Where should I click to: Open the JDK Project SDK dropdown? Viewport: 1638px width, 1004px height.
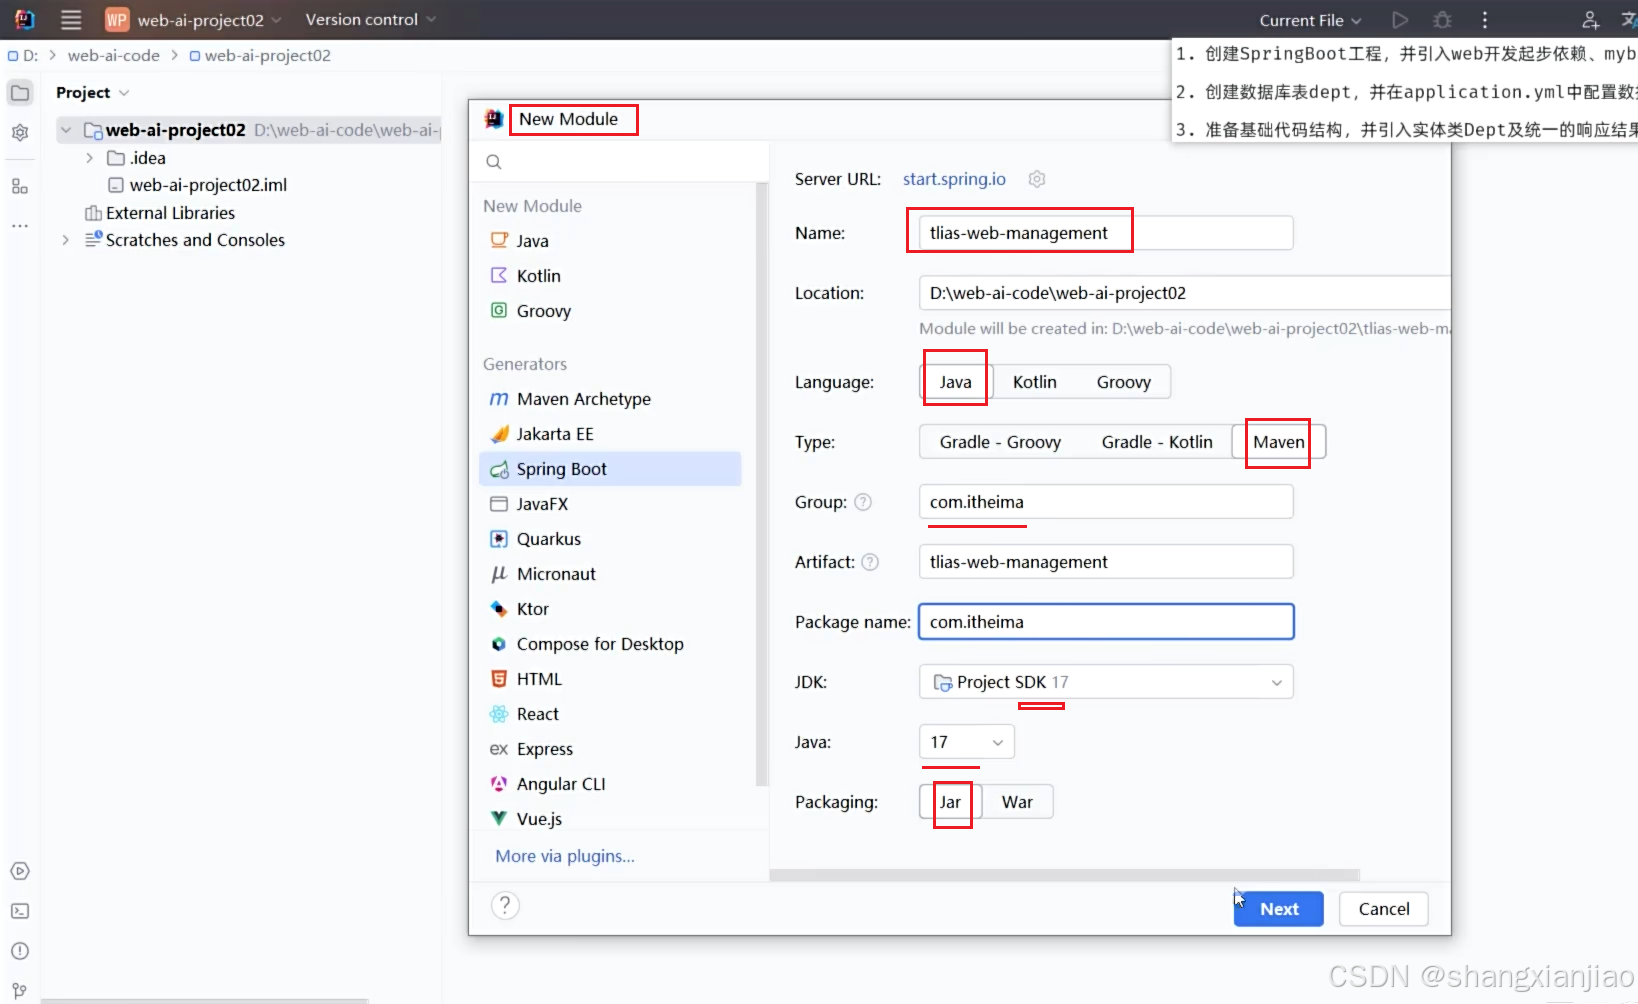click(1106, 682)
